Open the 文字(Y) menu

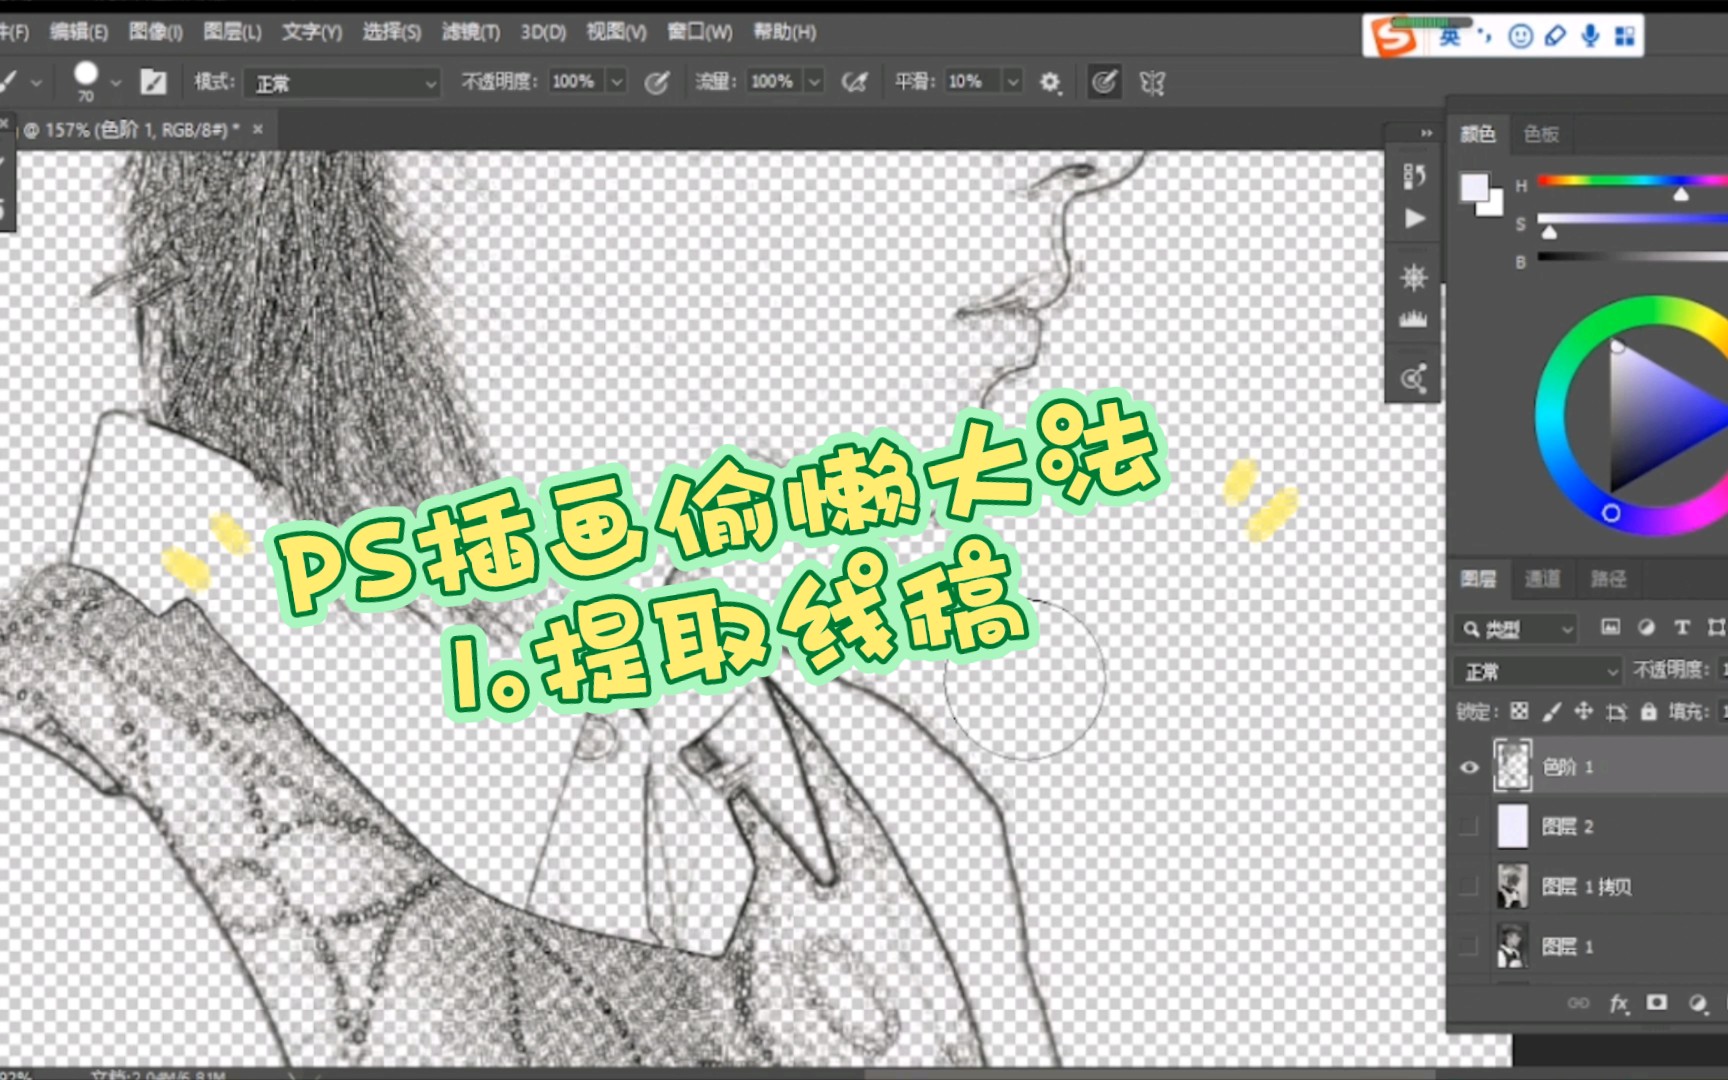coord(312,32)
